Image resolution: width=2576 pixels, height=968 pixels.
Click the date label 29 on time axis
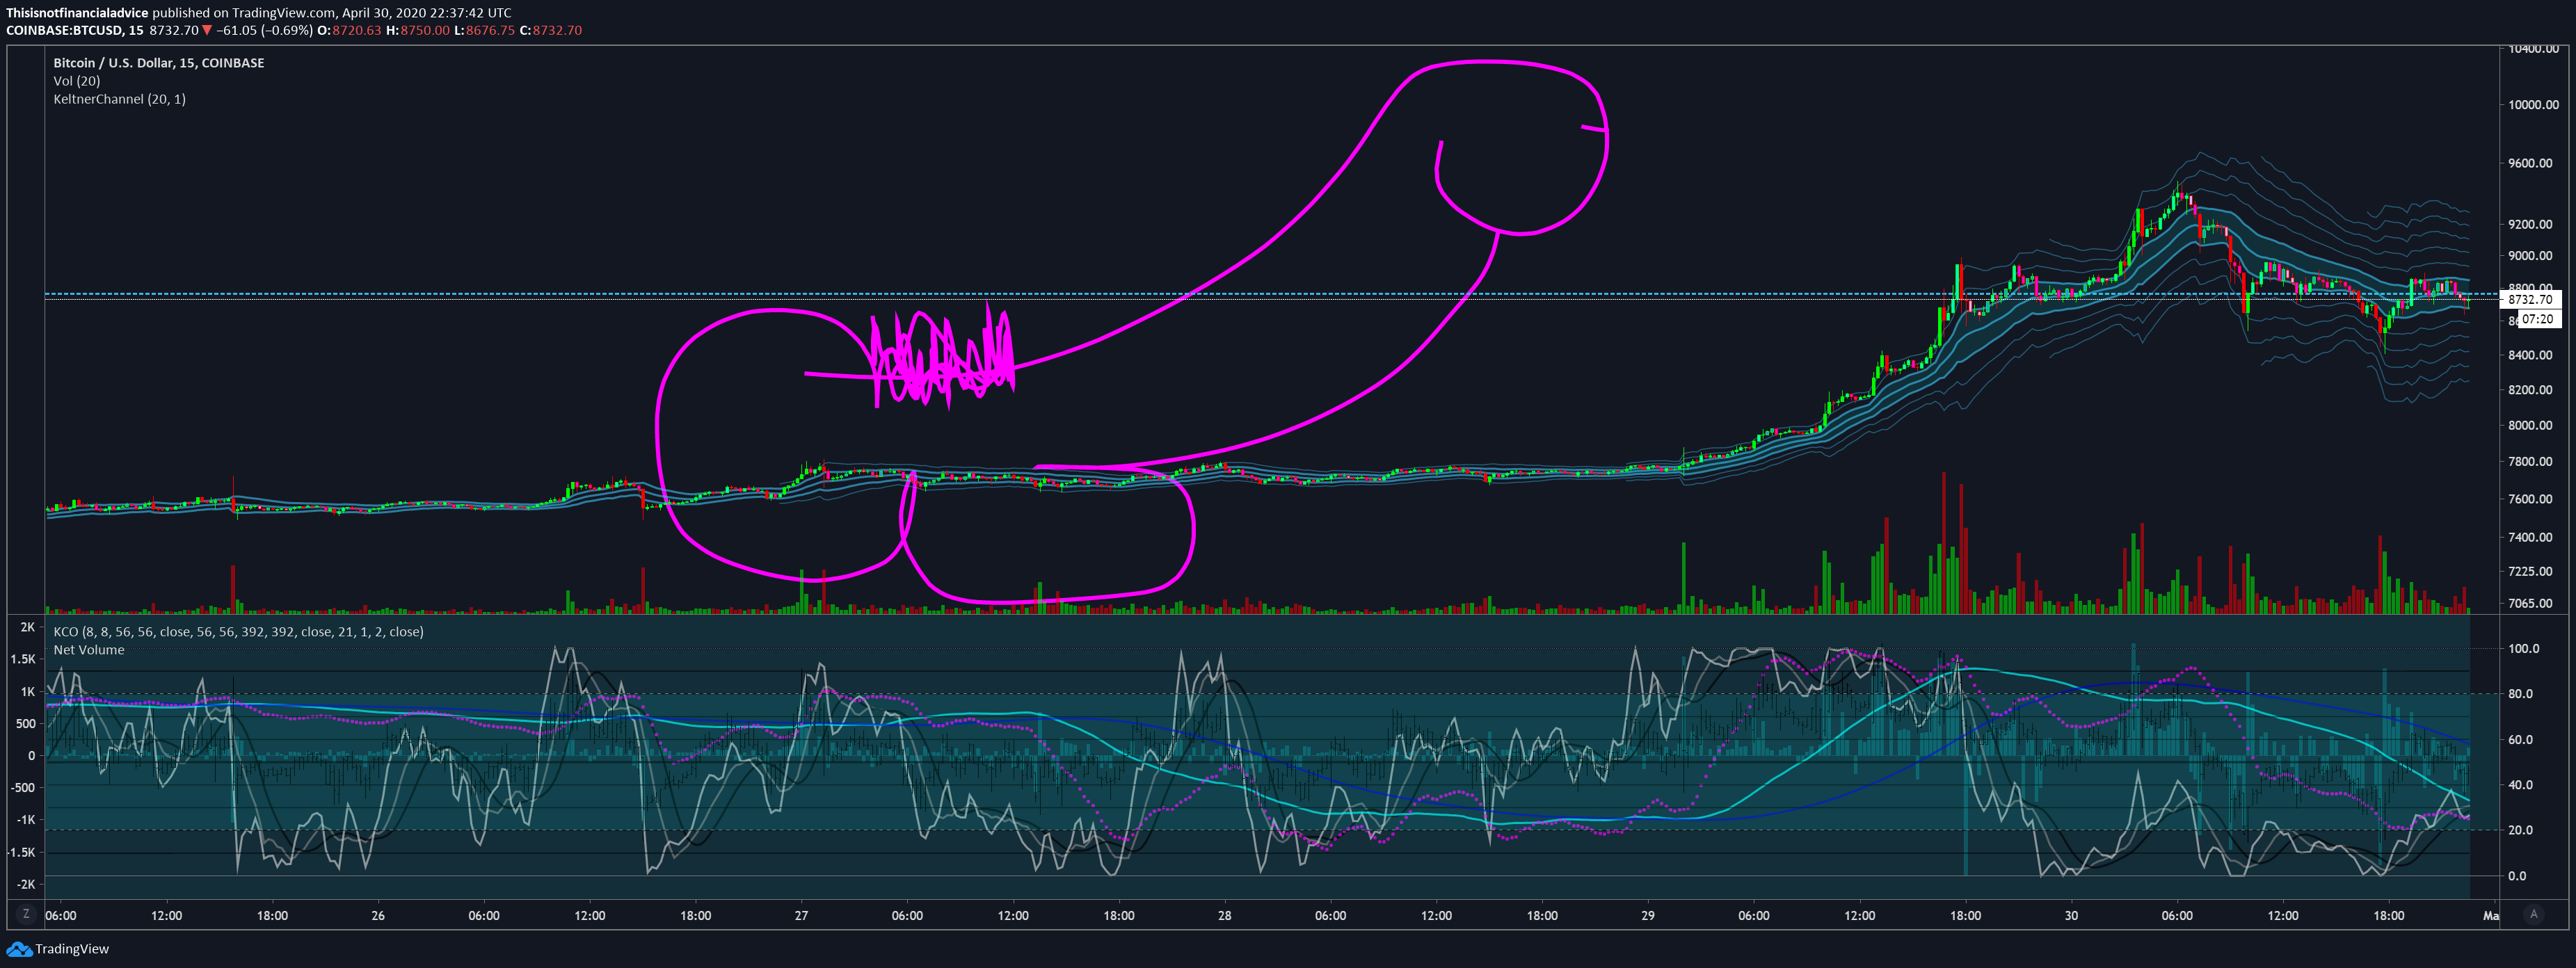(1647, 915)
